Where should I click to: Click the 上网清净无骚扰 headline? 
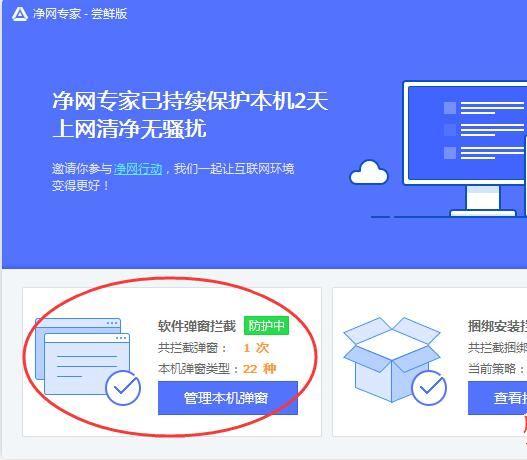(129, 129)
